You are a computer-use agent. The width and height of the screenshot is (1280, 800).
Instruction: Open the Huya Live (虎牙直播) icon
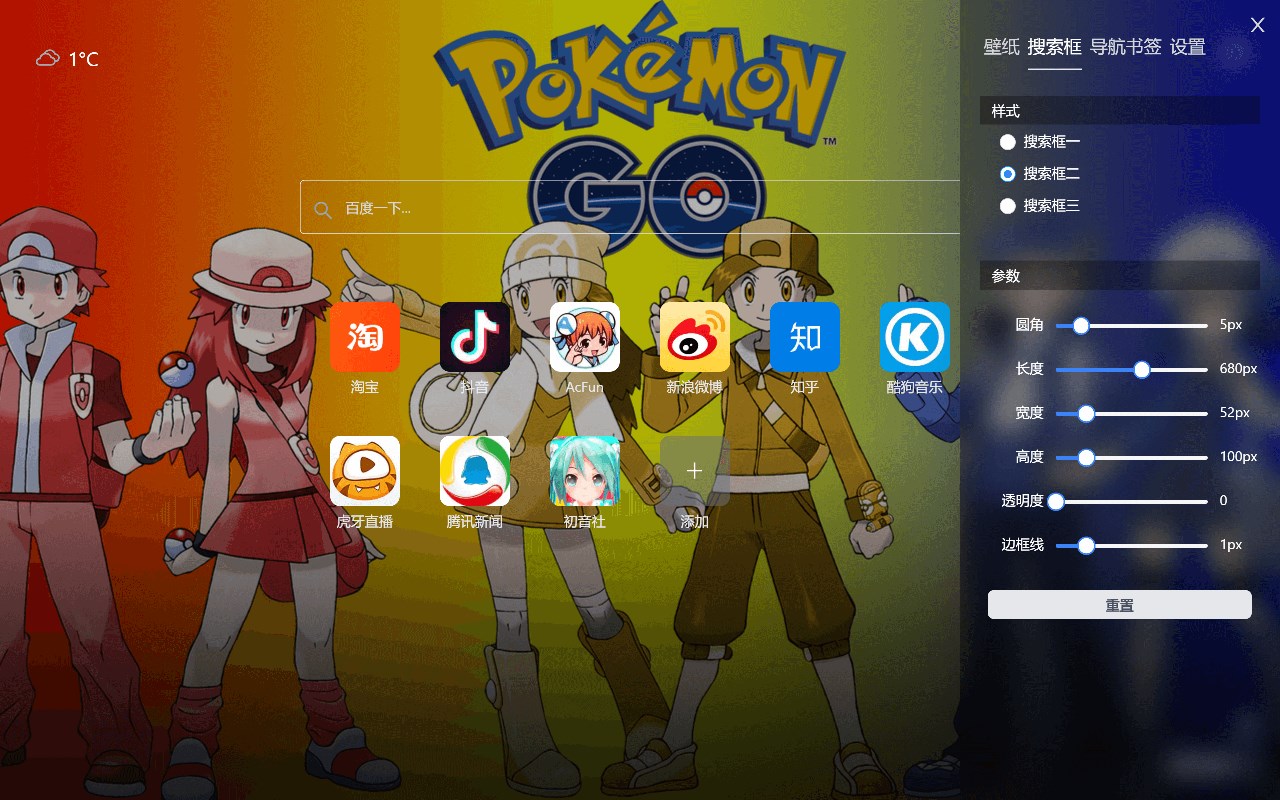tap(365, 471)
